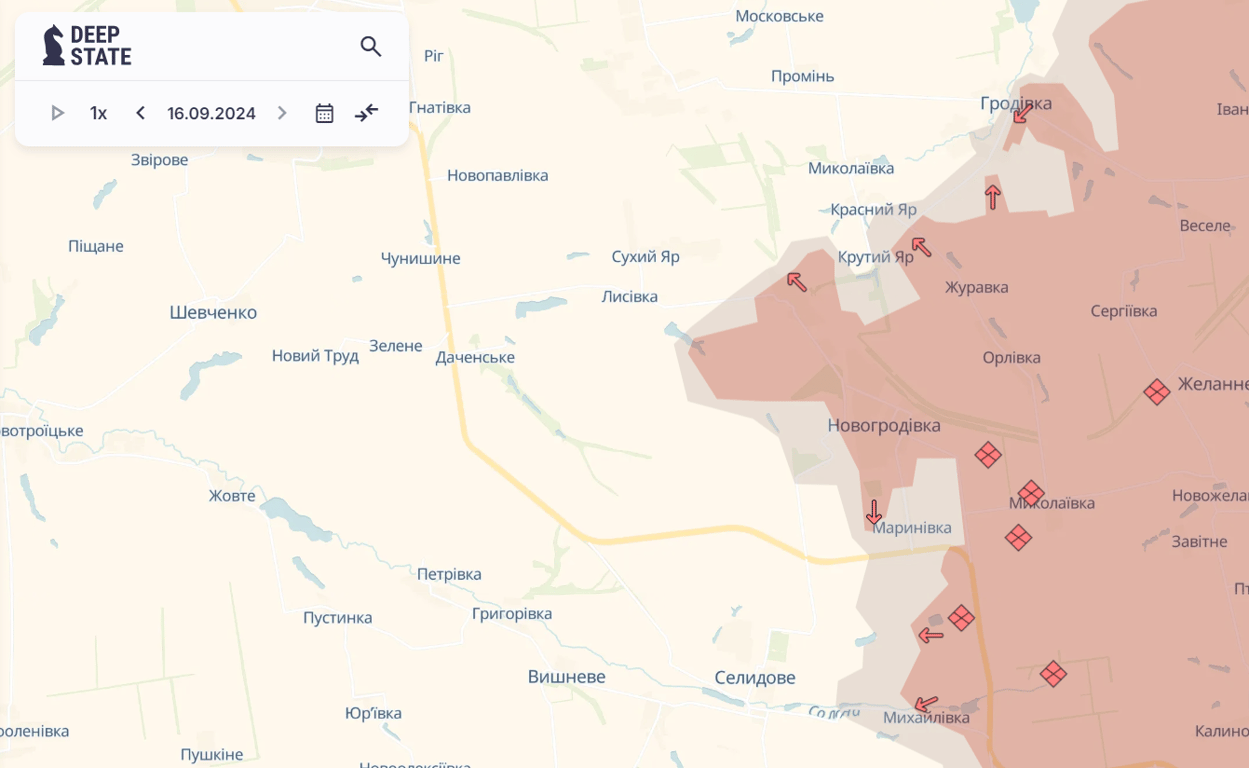Click the arrow marker at Гродівка
Viewport: 1249px width, 768px height.
pyautogui.click(x=1019, y=113)
